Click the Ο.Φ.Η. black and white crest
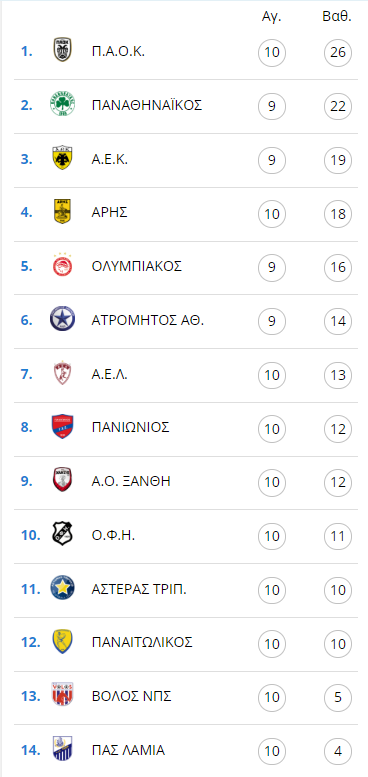The height and width of the screenshot is (777, 368). [63, 535]
